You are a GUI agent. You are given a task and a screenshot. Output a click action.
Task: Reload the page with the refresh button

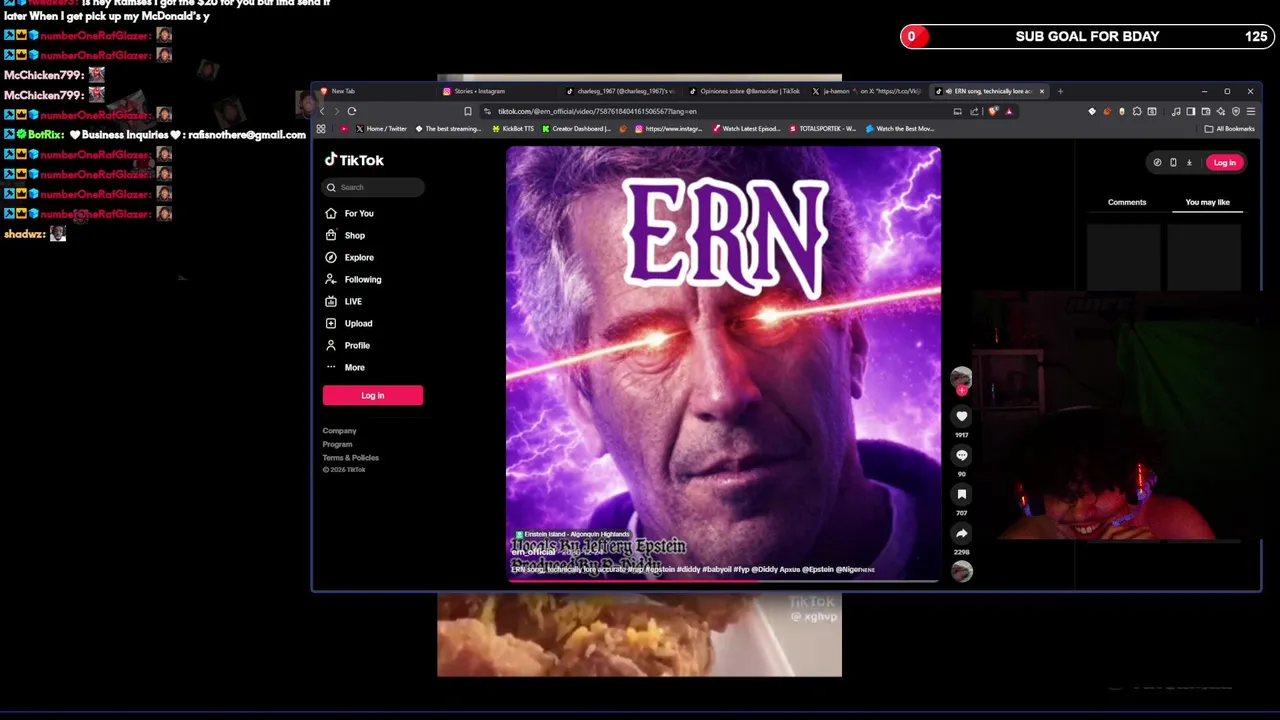[x=352, y=111]
